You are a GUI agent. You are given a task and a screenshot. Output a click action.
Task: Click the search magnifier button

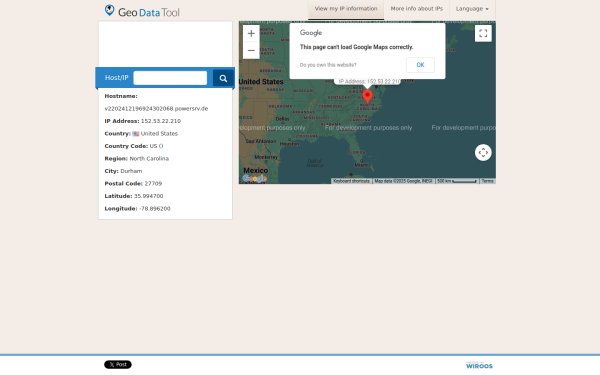point(223,78)
